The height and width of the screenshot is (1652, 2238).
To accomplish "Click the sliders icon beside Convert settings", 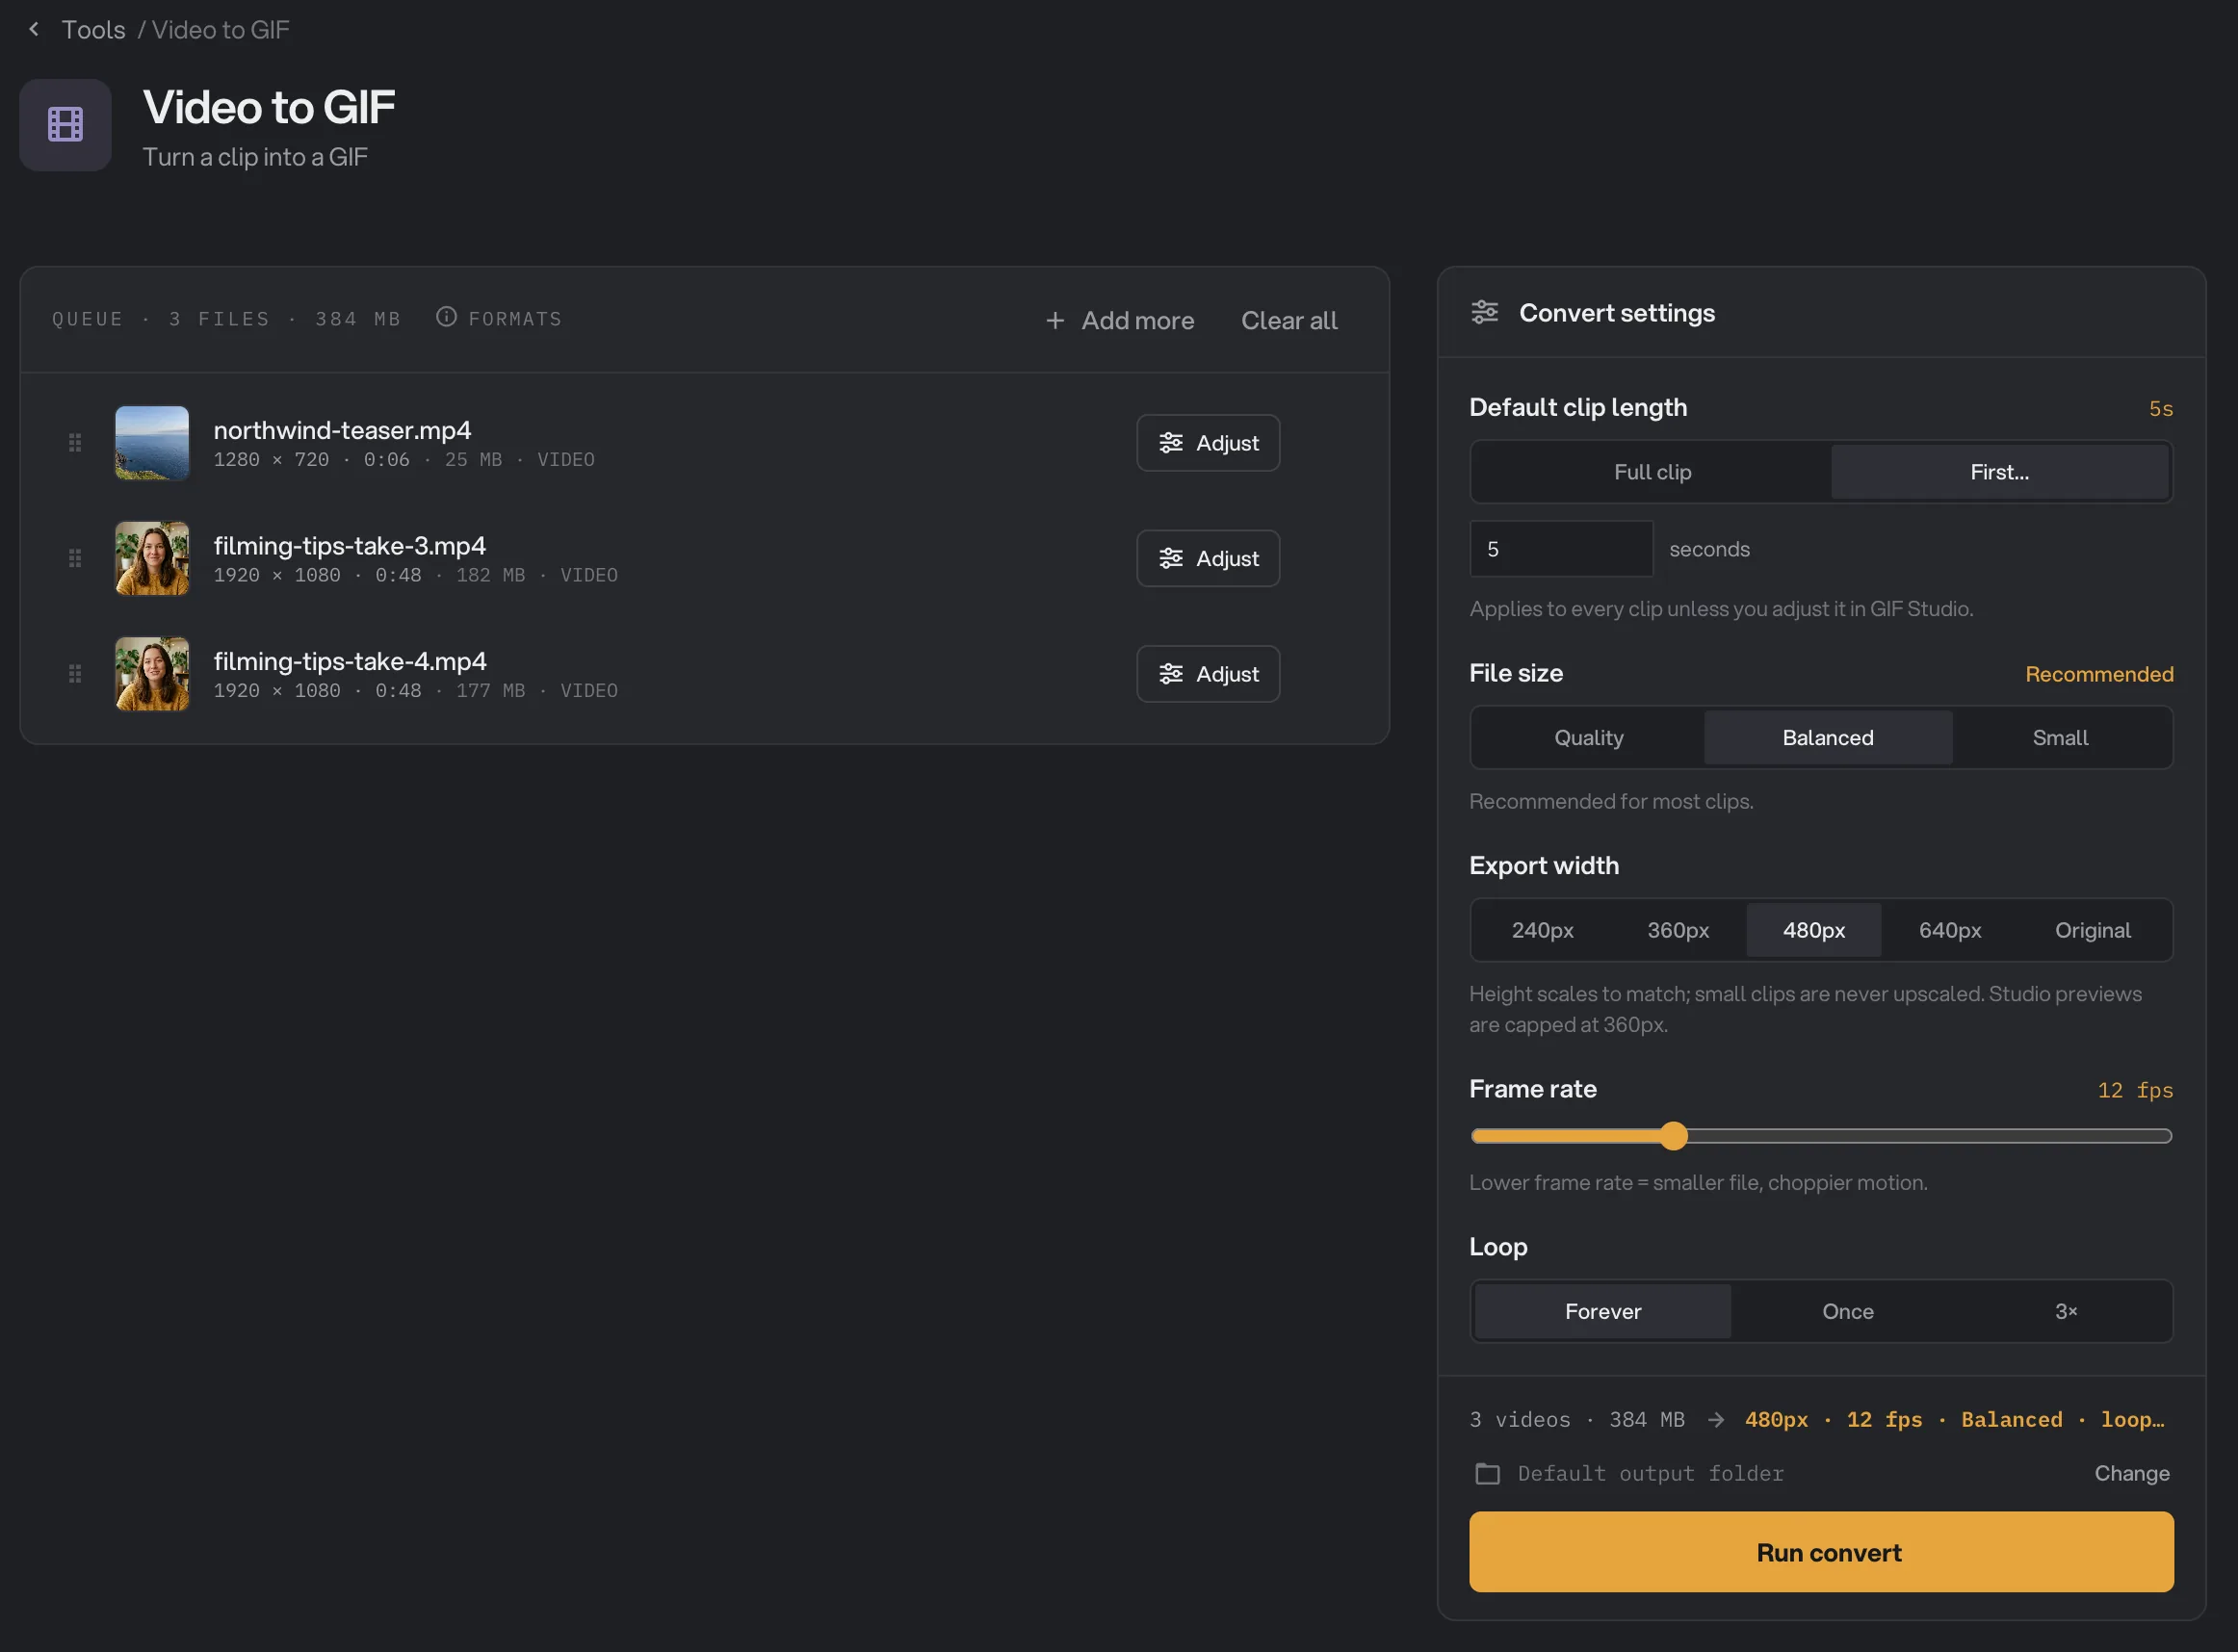I will 1485,313.
